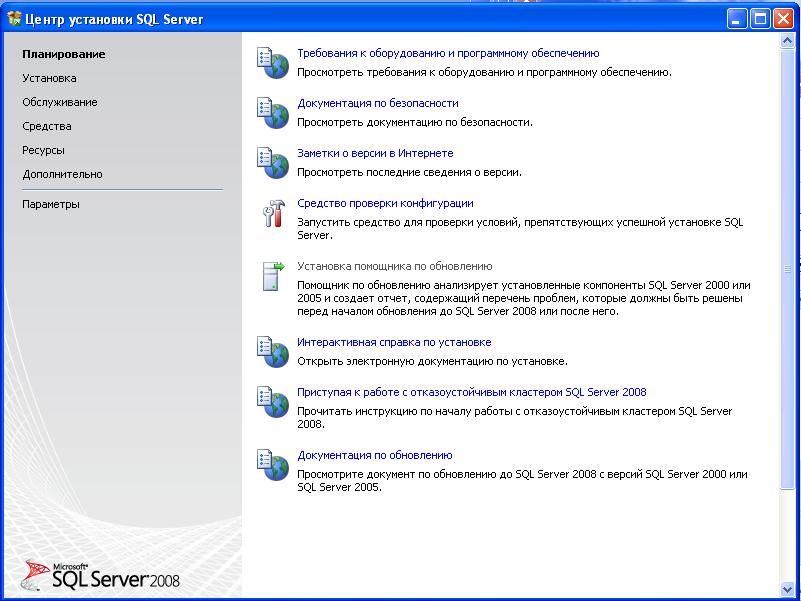
Task: Click the icon next to Документация по обновлению
Action: pyautogui.click(x=273, y=465)
